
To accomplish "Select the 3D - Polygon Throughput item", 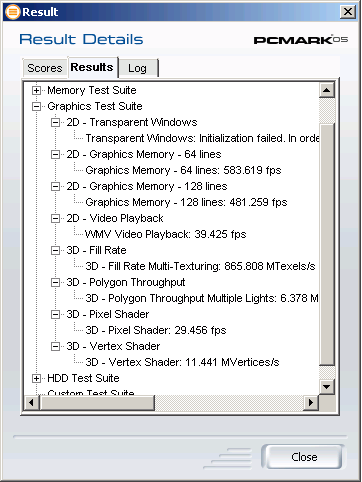I will pyautogui.click(x=126, y=282).
